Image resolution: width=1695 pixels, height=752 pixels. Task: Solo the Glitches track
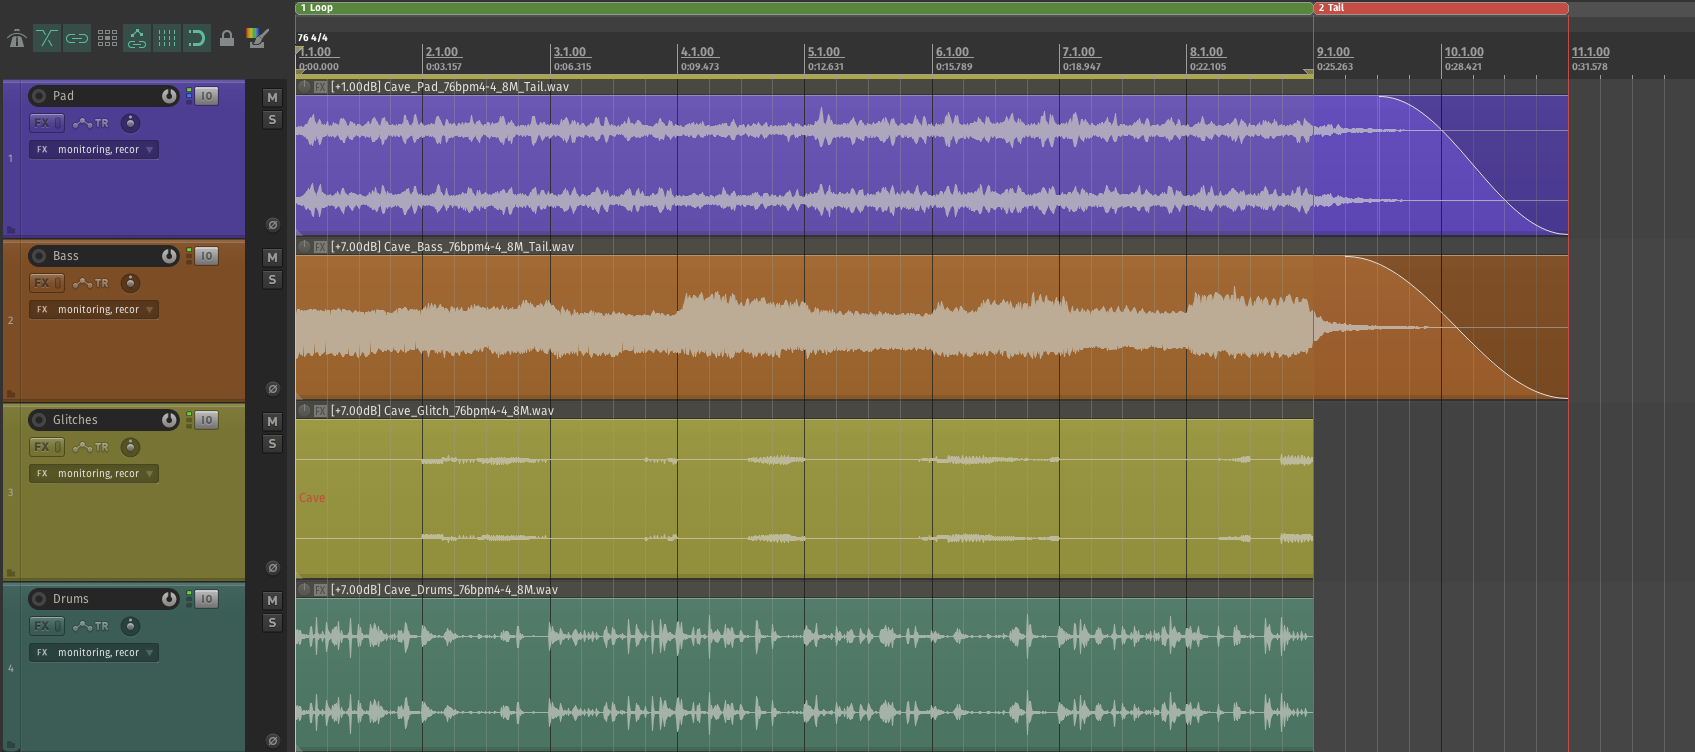(272, 444)
